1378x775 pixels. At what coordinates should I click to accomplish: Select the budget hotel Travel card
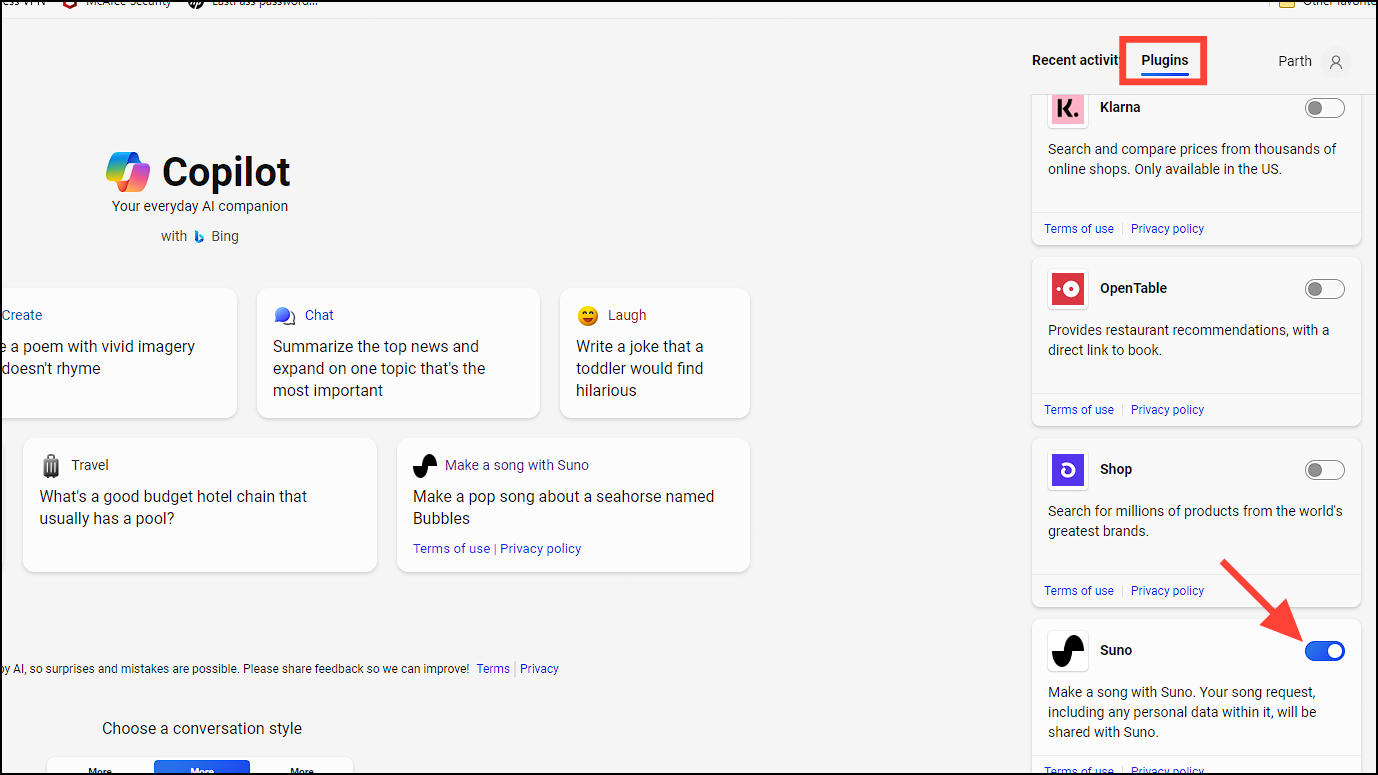pos(200,505)
